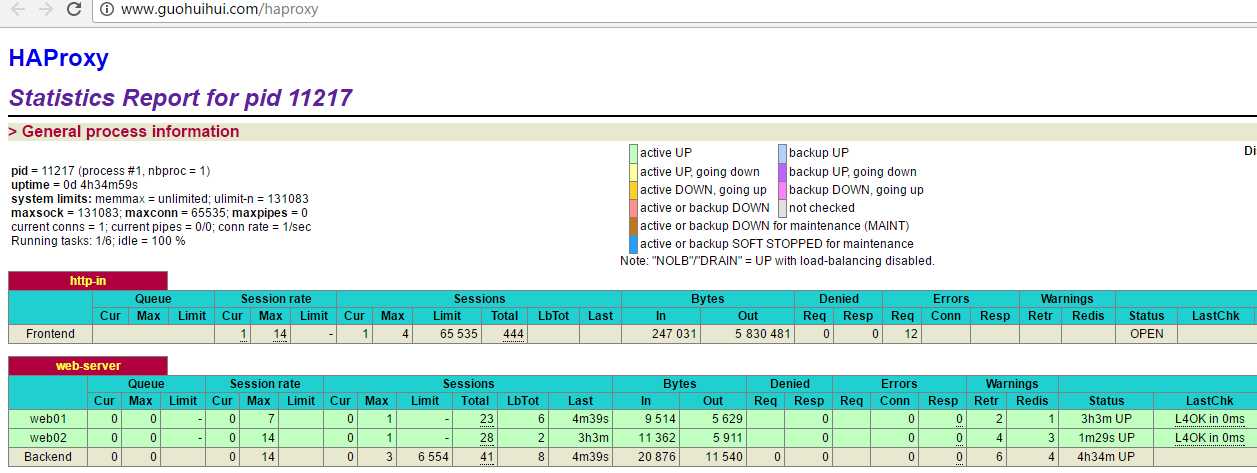Screen dimensions: 1257x473
Task: Click web01 LastChk 'L4OK in 0ms'
Action: pyautogui.click(x=1209, y=419)
